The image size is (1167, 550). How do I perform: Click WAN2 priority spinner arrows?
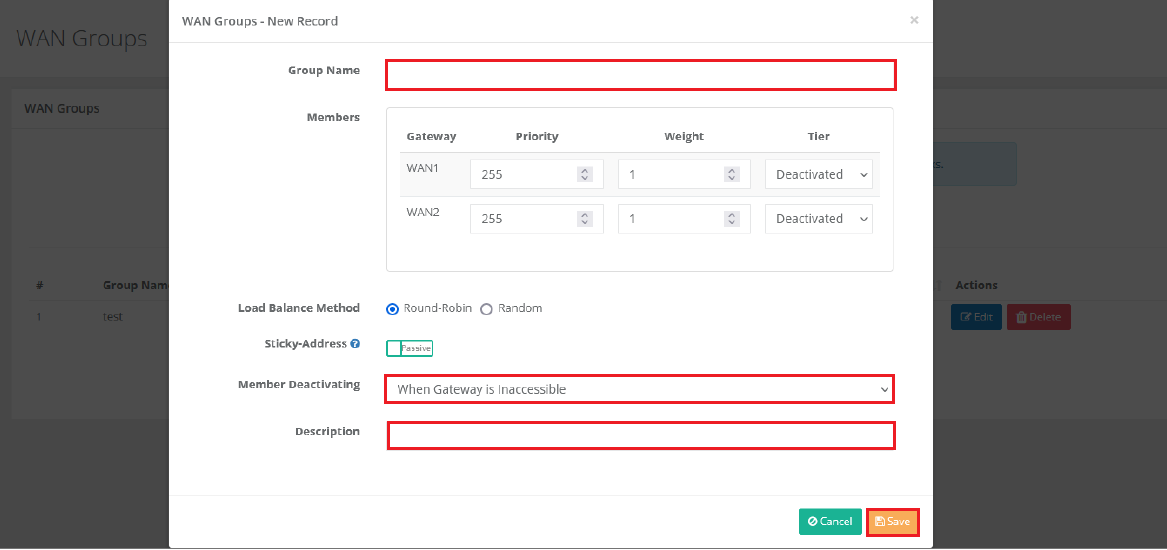pyautogui.click(x=585, y=219)
